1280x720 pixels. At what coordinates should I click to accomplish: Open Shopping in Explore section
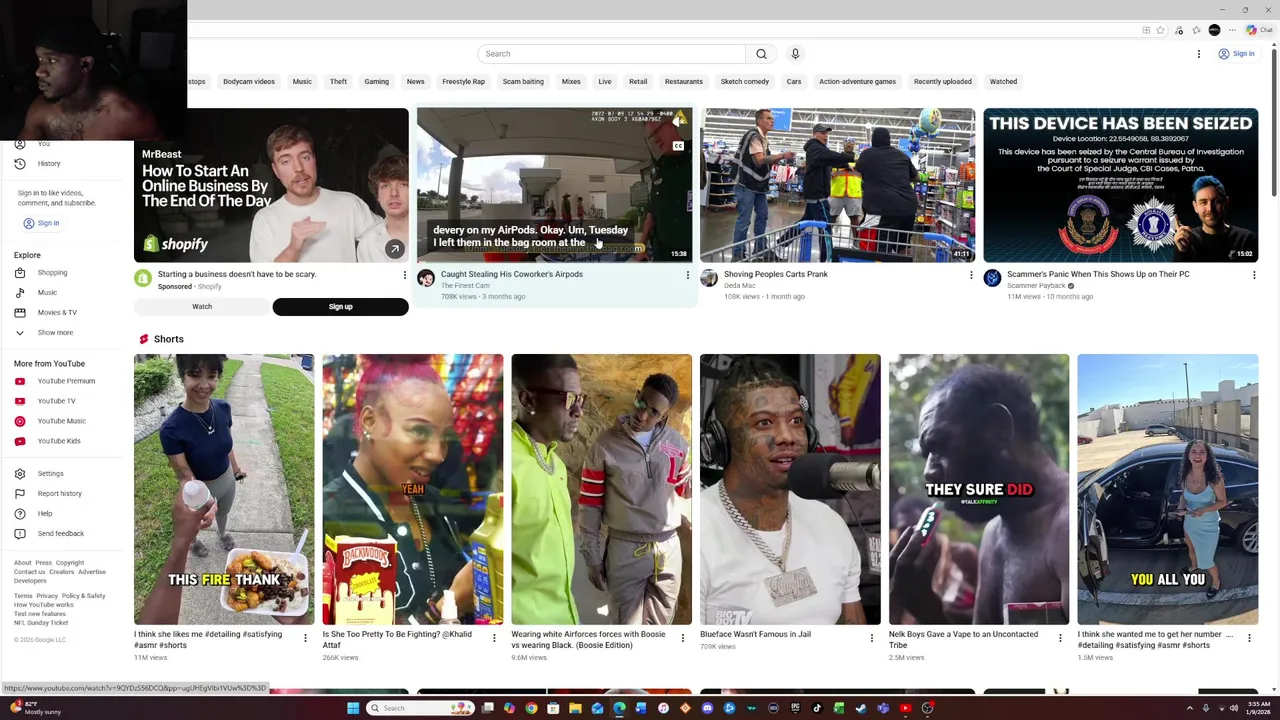tap(52, 272)
